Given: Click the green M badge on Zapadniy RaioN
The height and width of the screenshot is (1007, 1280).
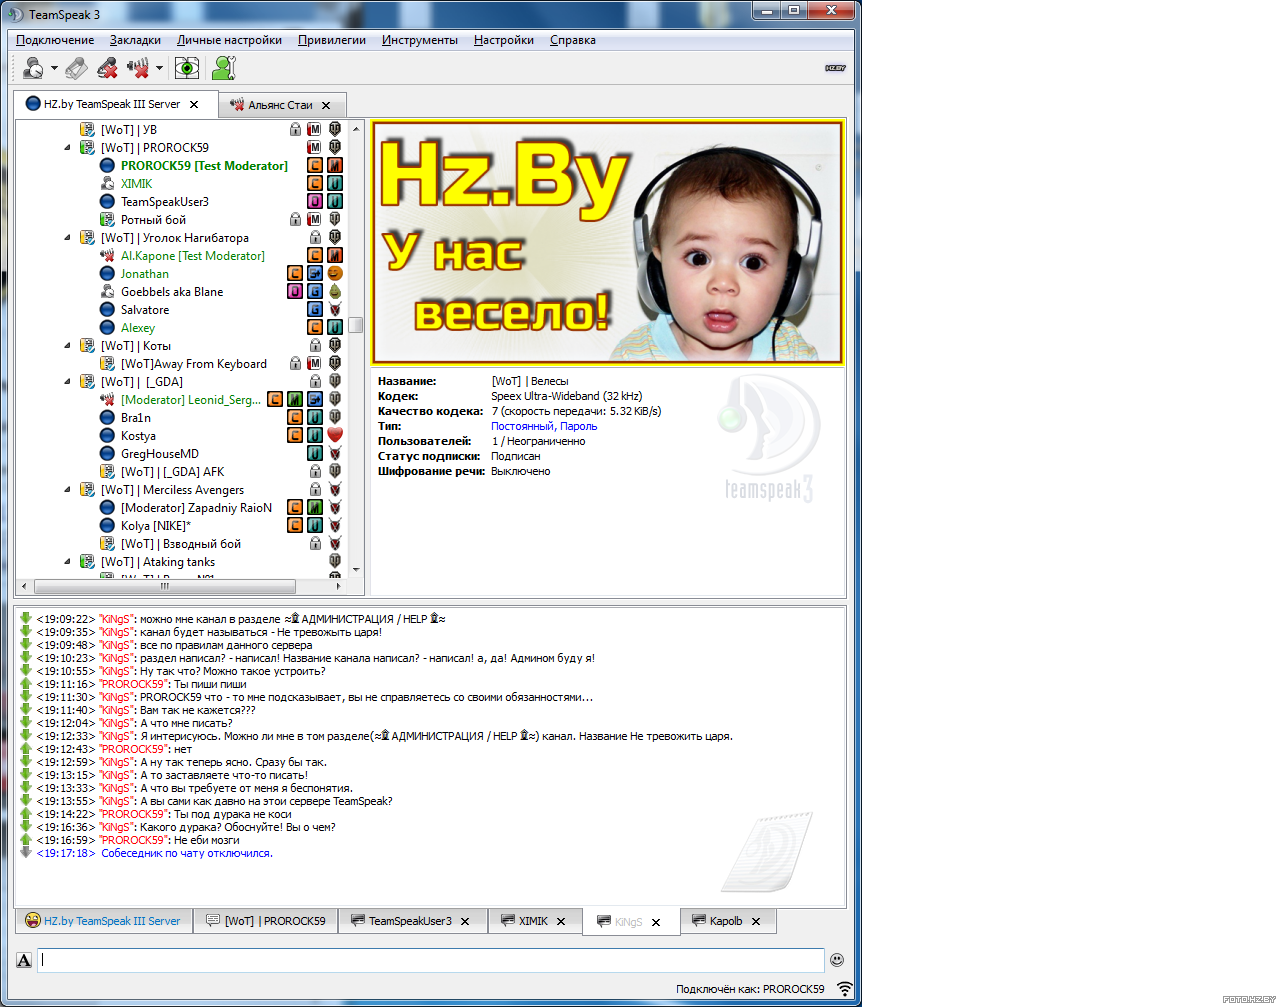Looking at the screenshot, I should [x=315, y=508].
